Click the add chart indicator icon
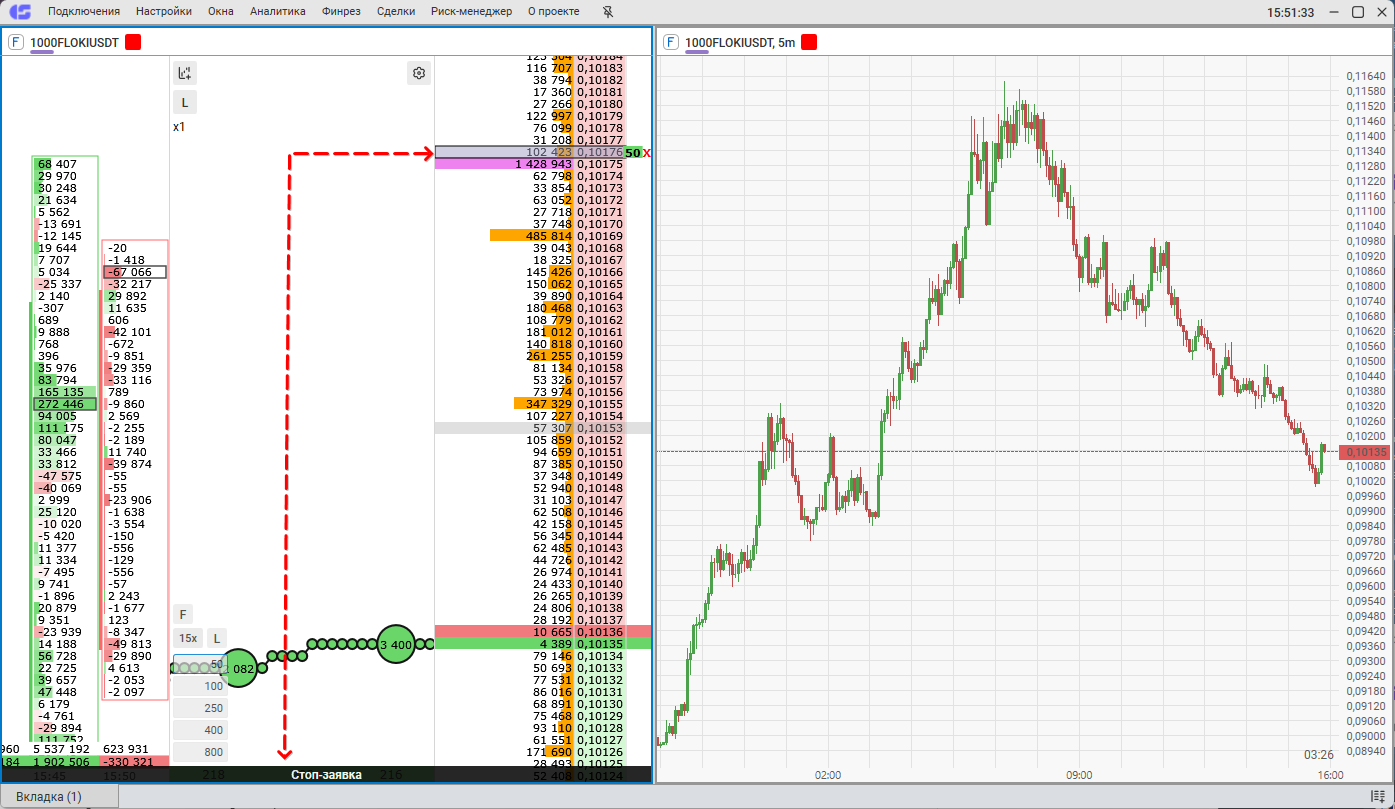 pos(184,73)
